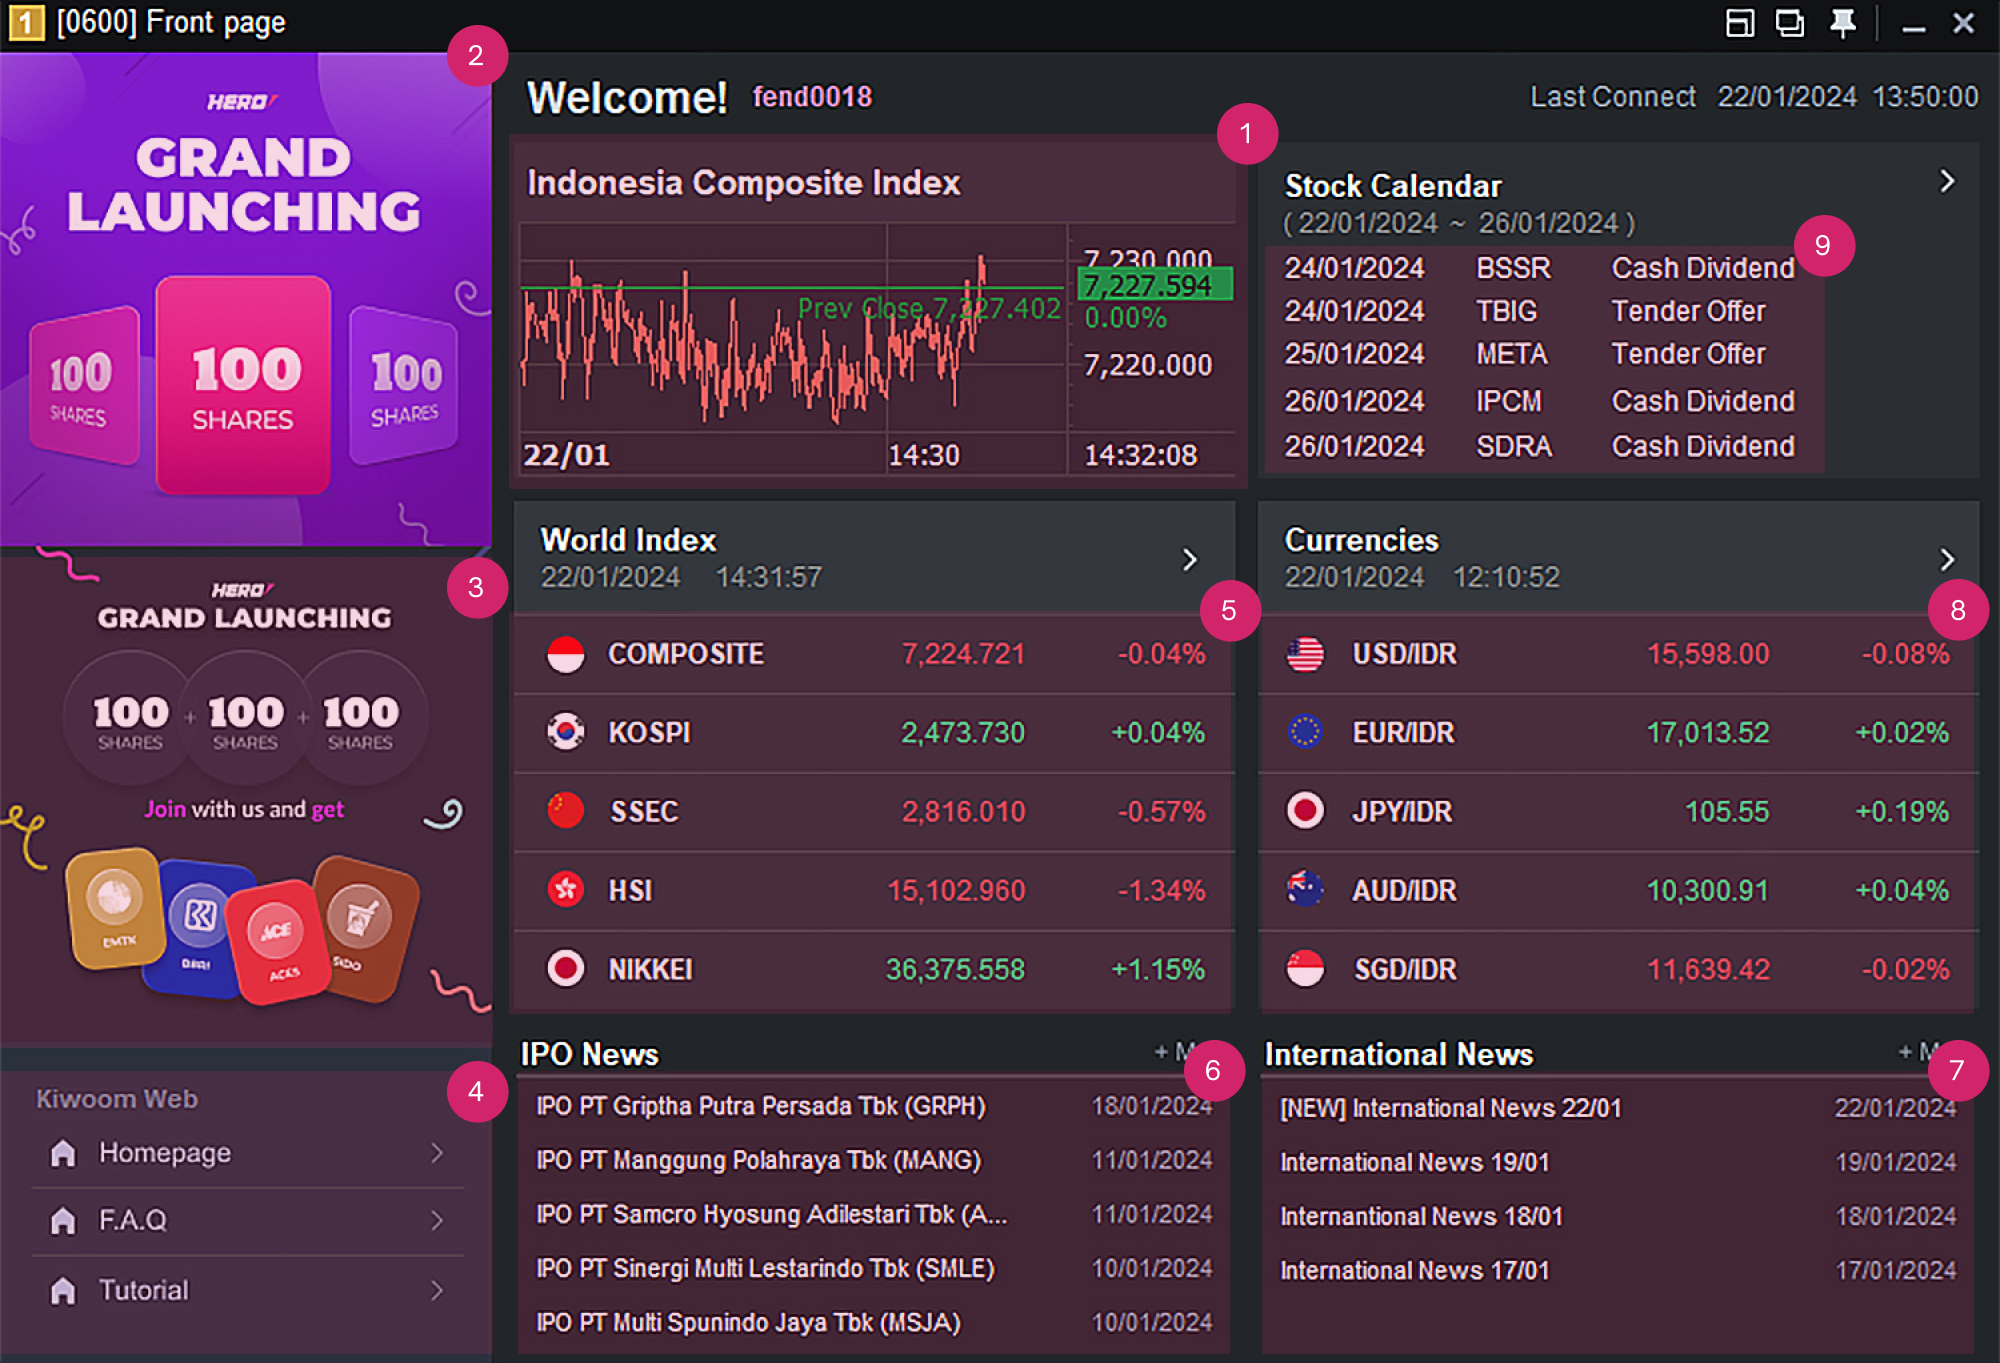
Task: Expand the Currencies panel using its arrow
Action: pos(1947,560)
